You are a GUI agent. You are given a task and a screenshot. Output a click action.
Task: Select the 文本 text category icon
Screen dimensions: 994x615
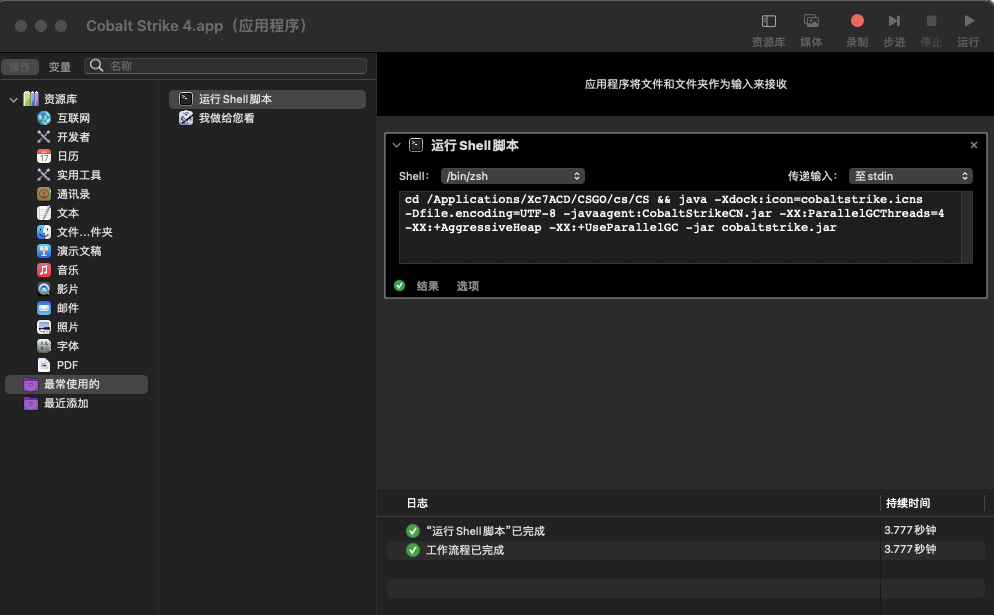coord(44,213)
